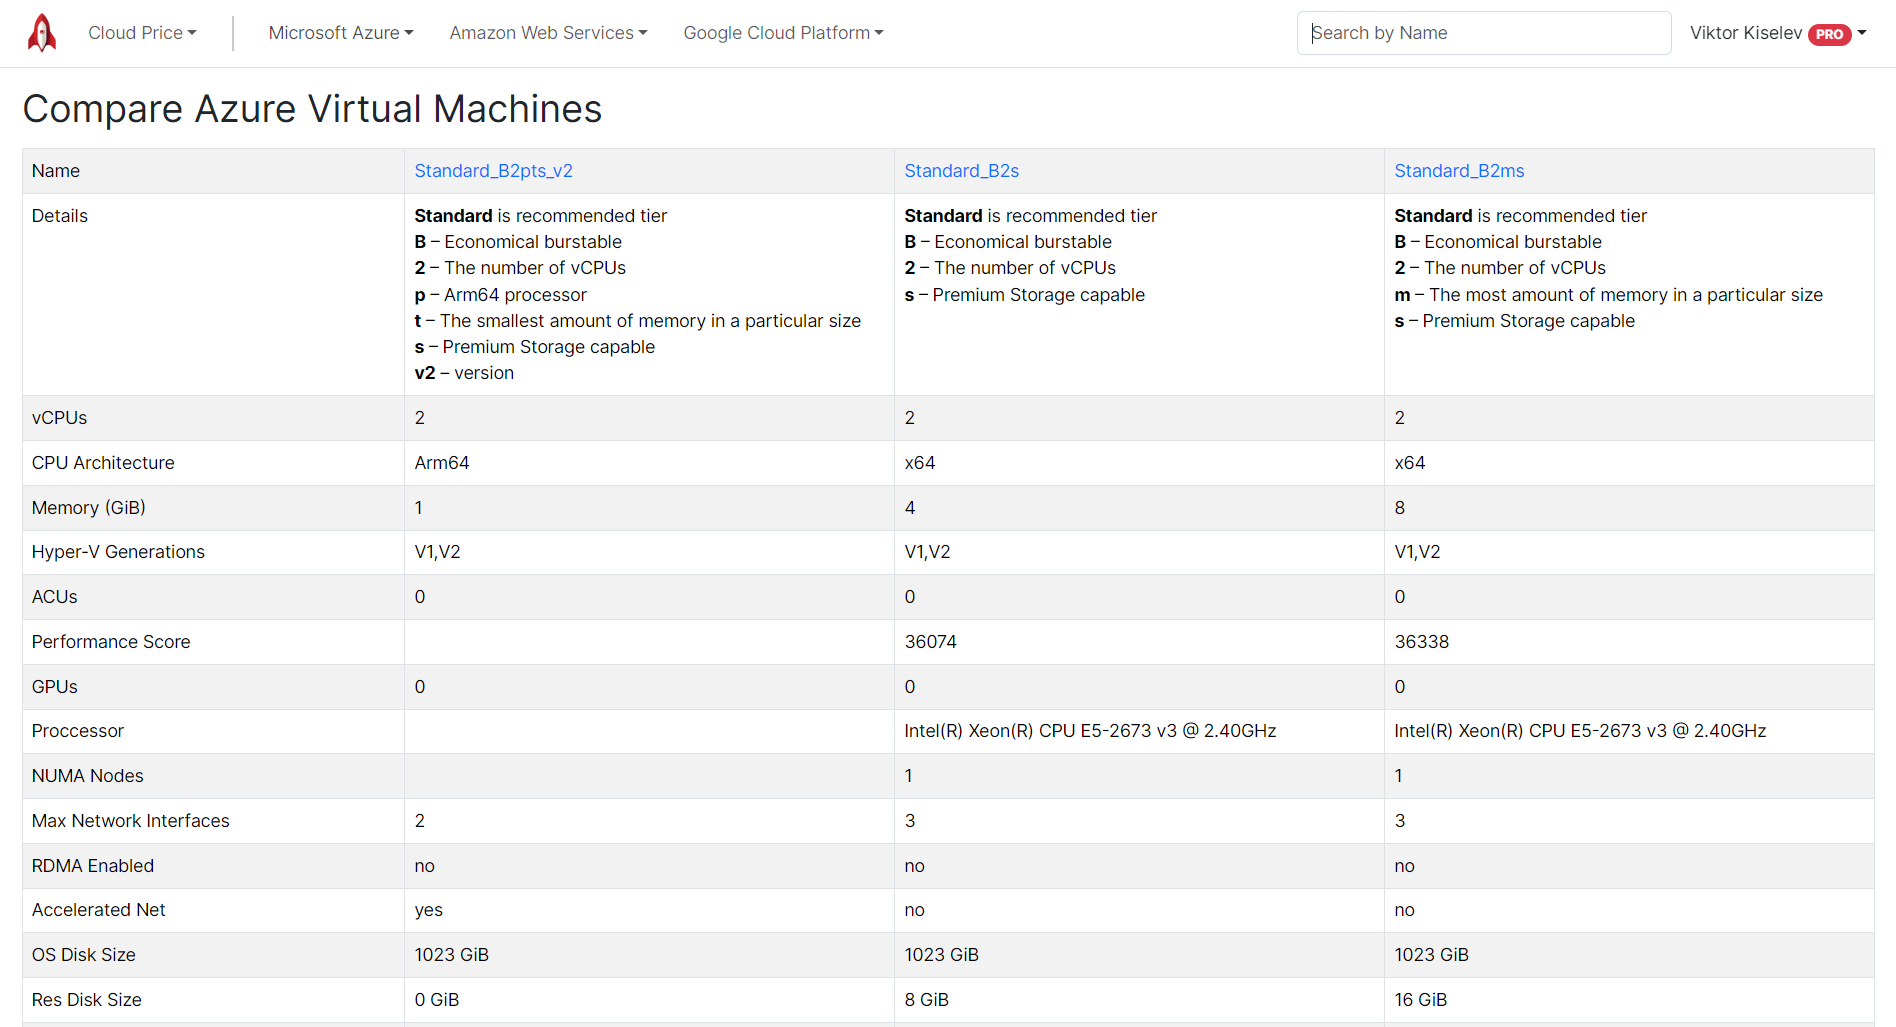Open Standard_B2ms VM link
Screen dimensions: 1896x1027
[1459, 171]
